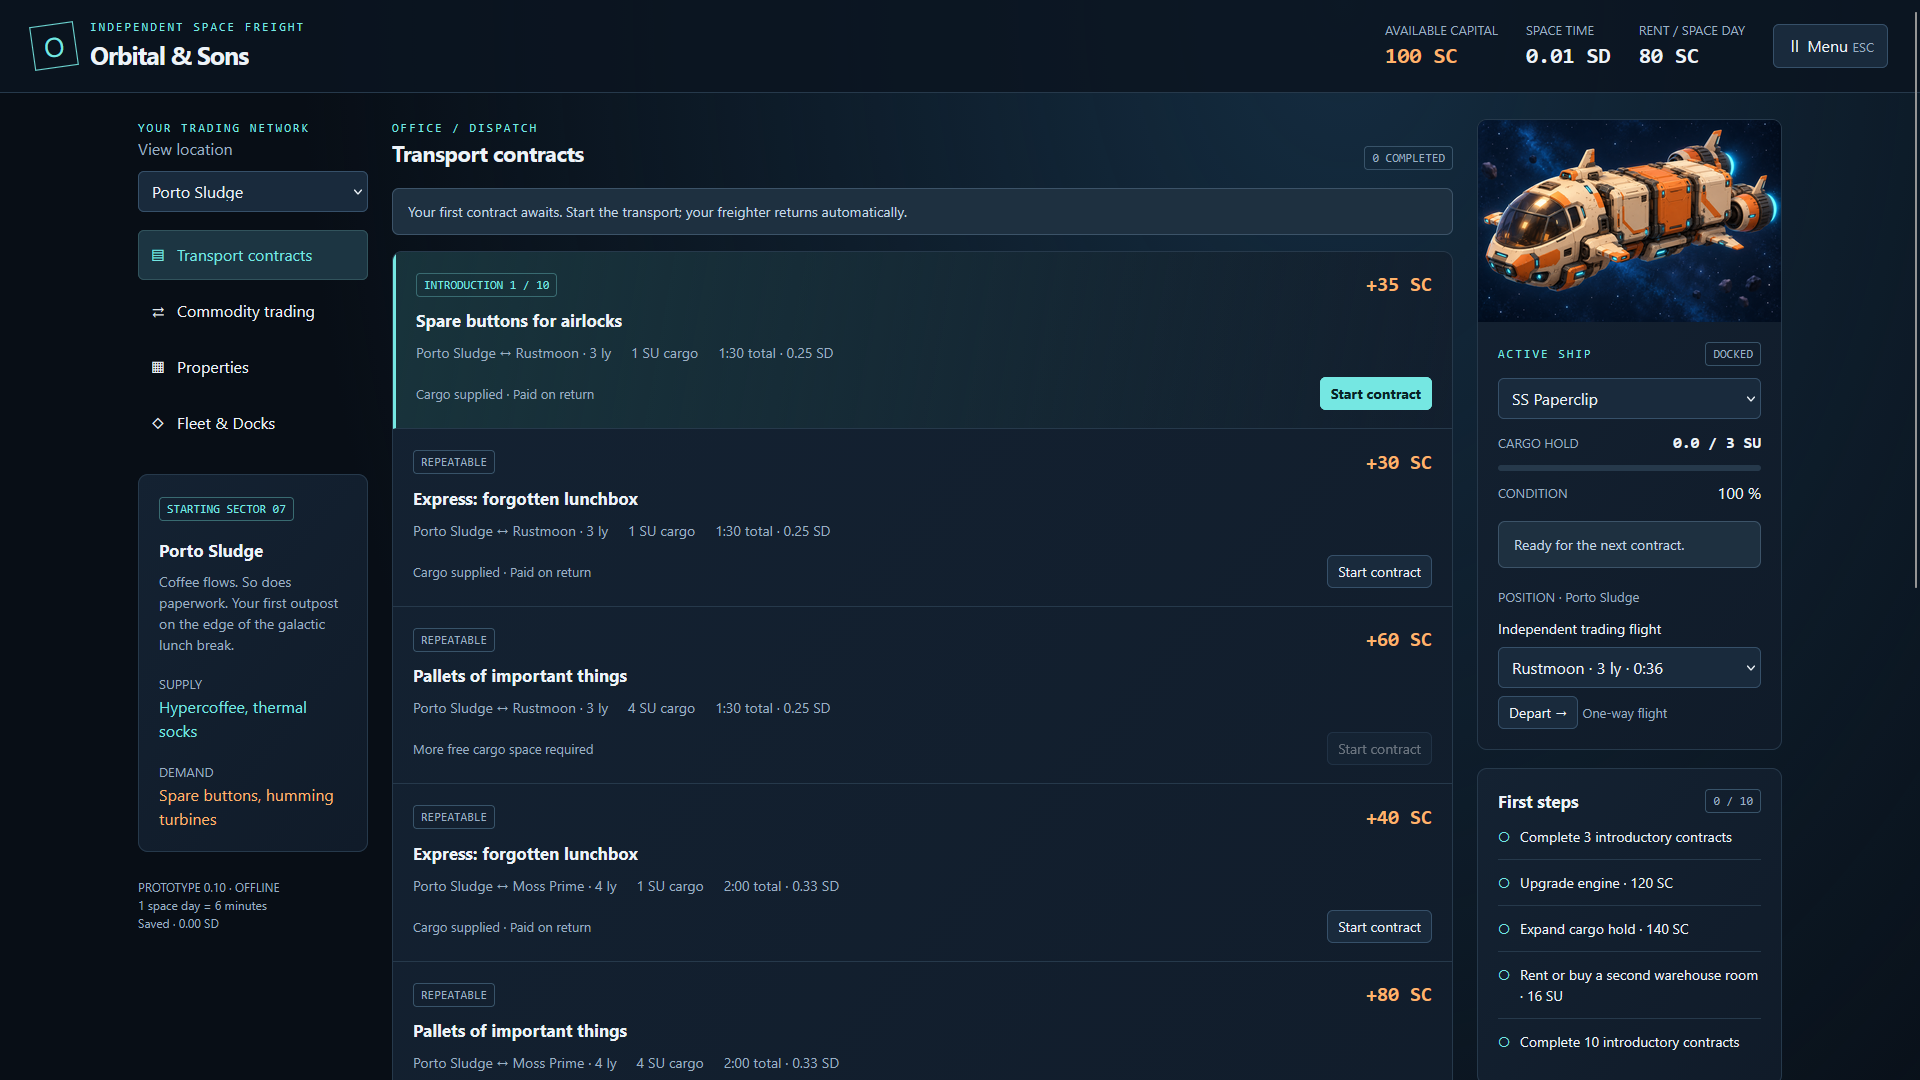
Task: Click the Spare buttons, humming turbines demand text
Action: [x=246, y=808]
